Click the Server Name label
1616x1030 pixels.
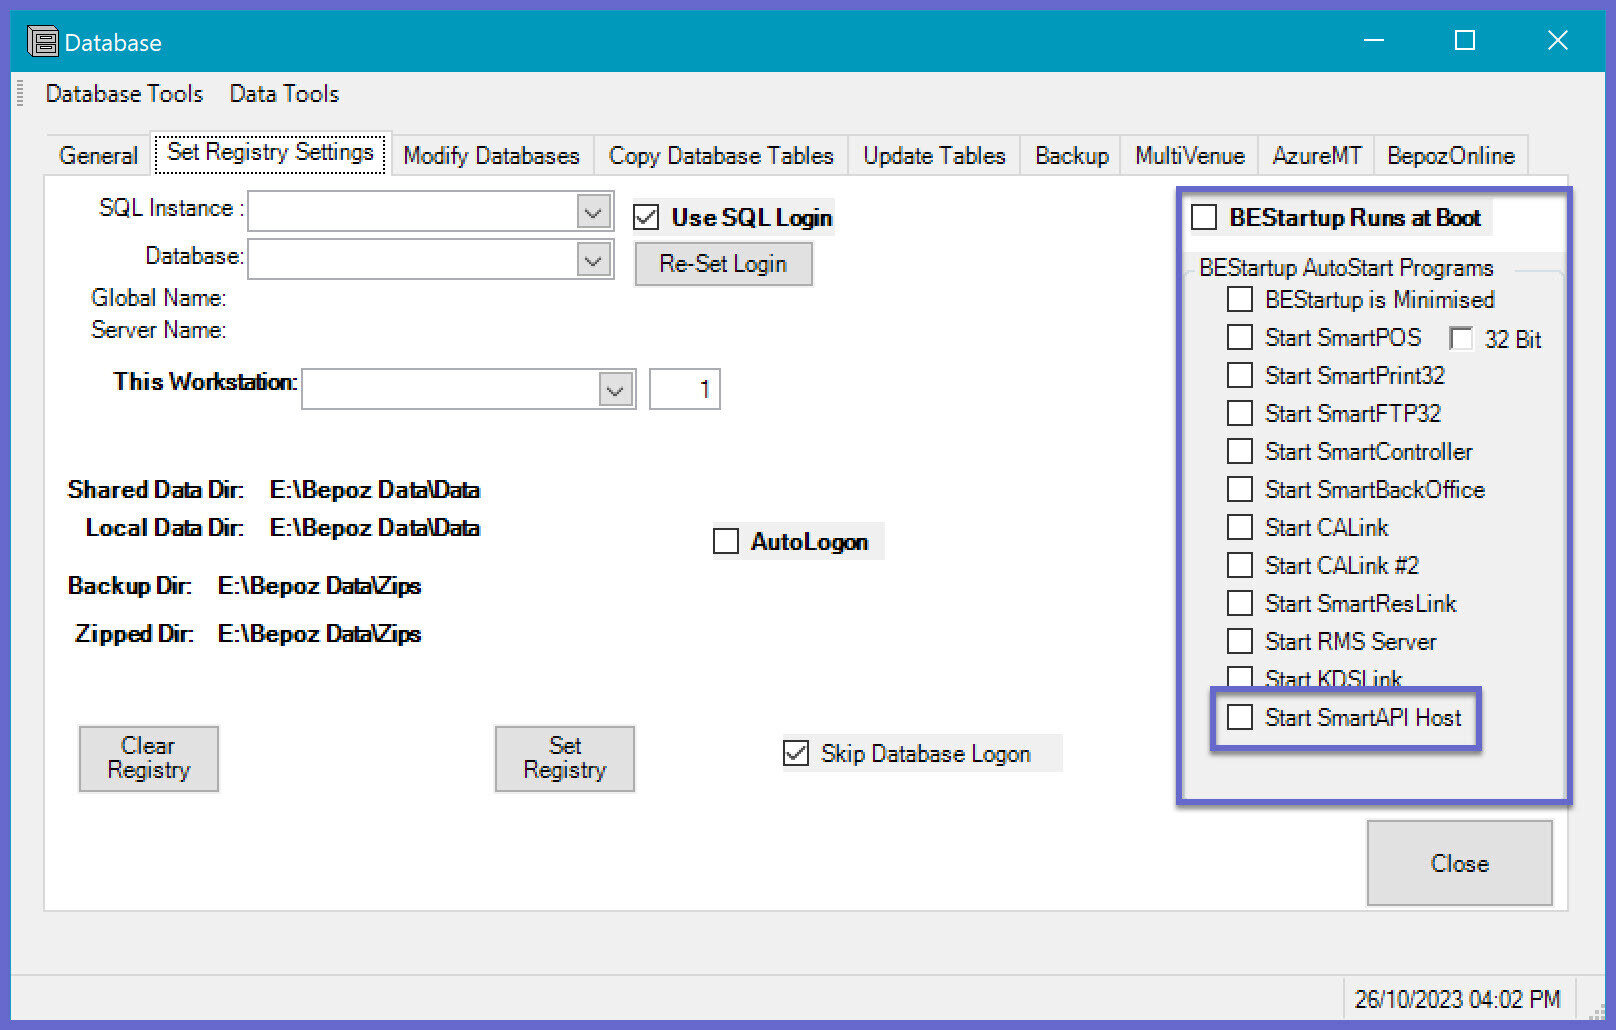[x=158, y=330]
